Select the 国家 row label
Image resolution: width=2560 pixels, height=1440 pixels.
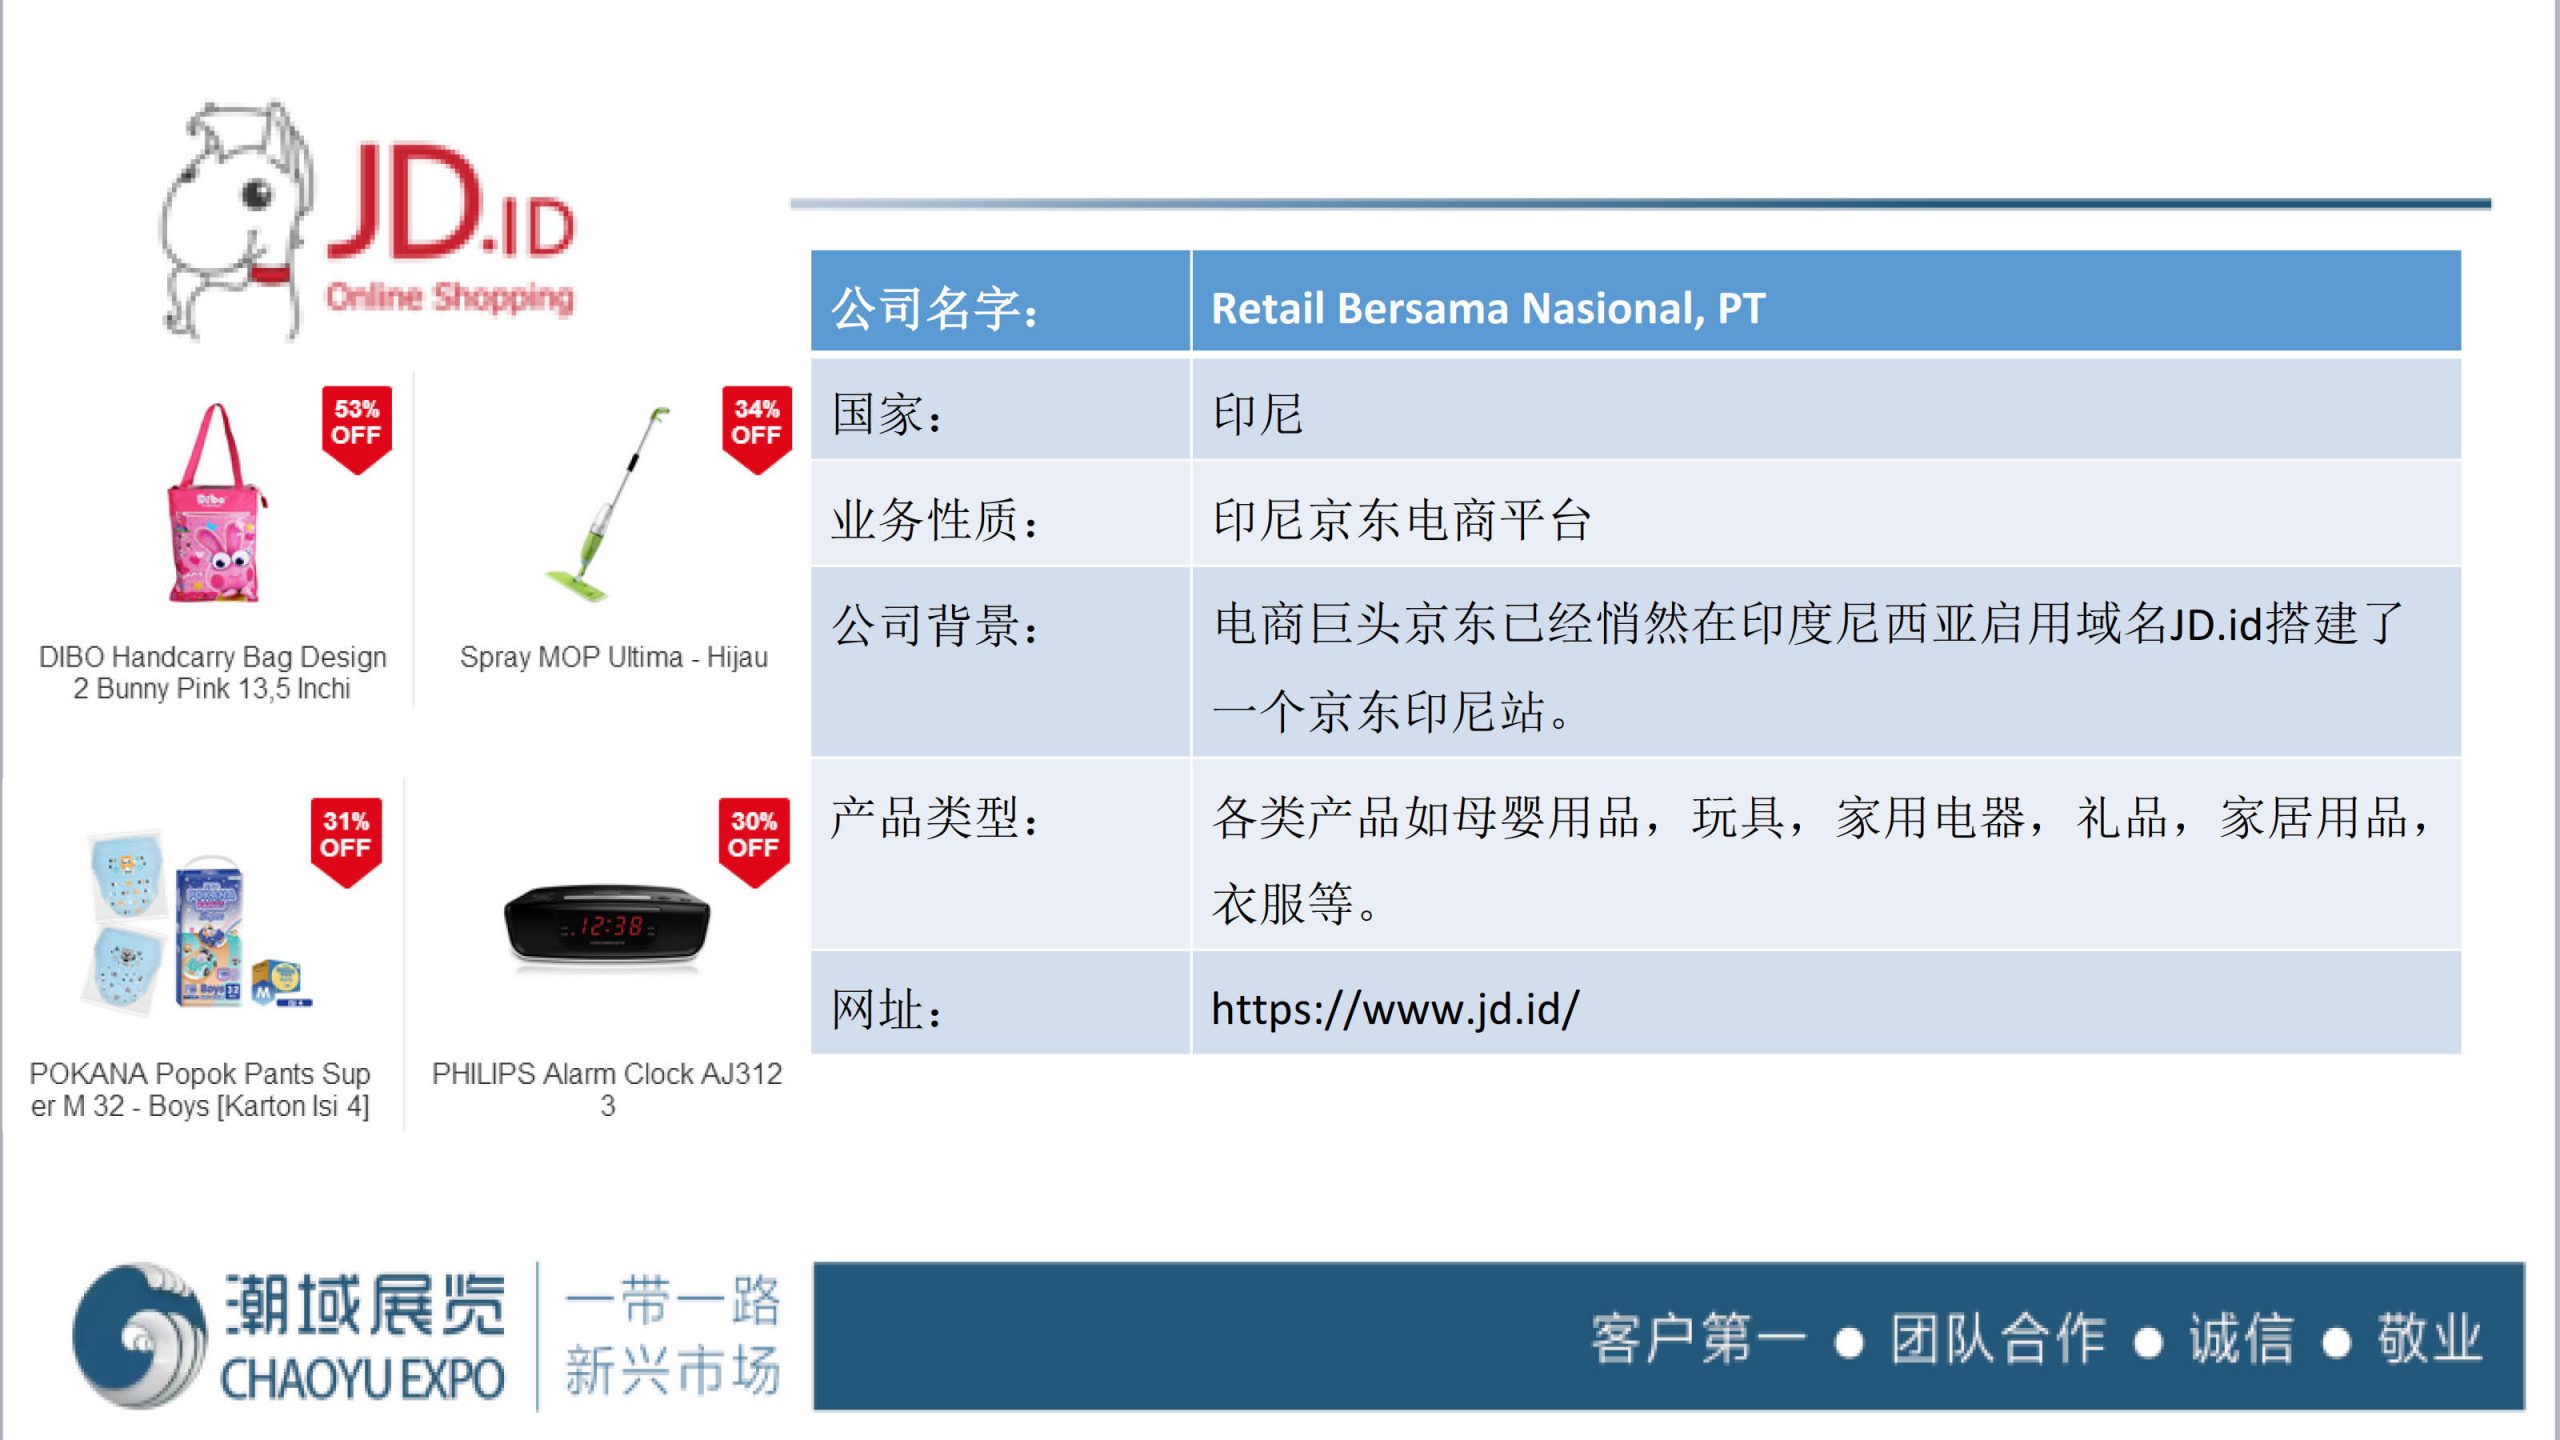click(887, 414)
